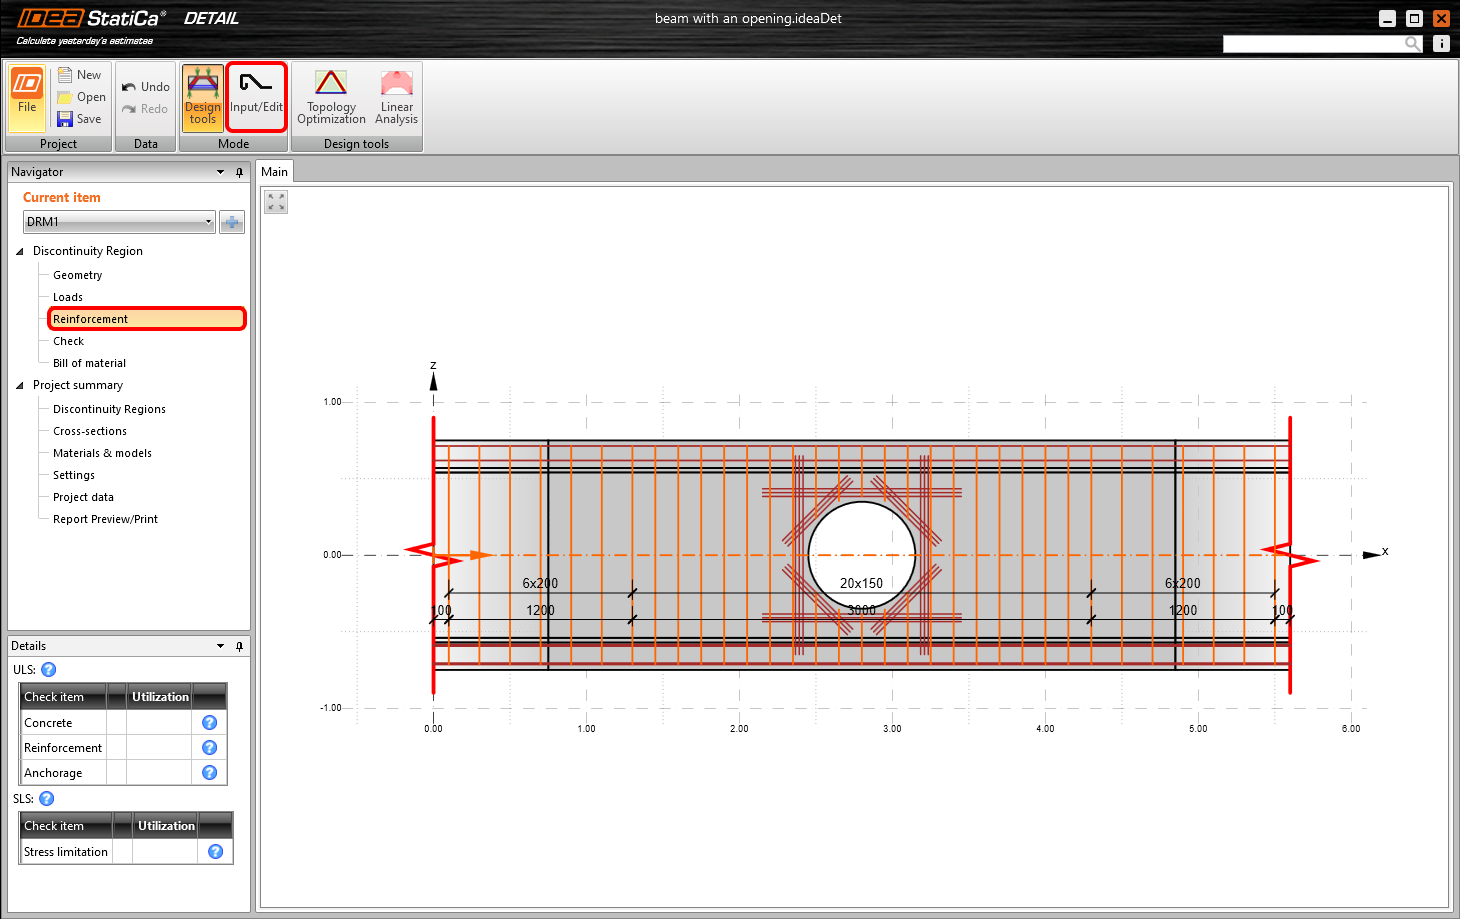Select the Main tab
This screenshot has width=1460, height=919.
pyautogui.click(x=275, y=171)
